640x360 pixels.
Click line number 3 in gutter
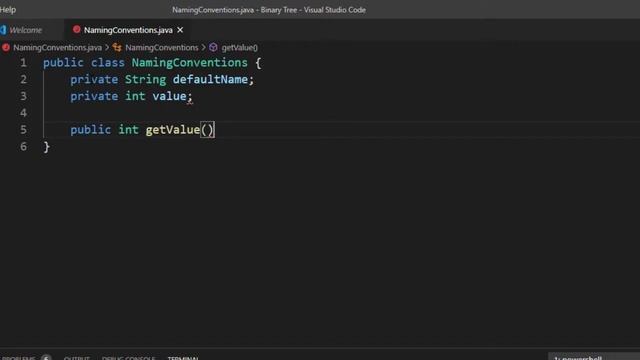coord(23,96)
